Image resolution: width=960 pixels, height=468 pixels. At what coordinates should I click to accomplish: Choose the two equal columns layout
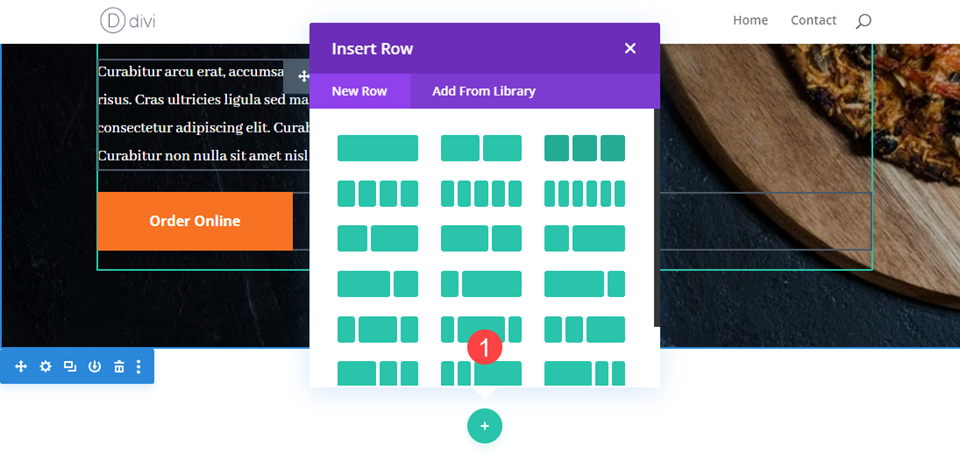(481, 148)
